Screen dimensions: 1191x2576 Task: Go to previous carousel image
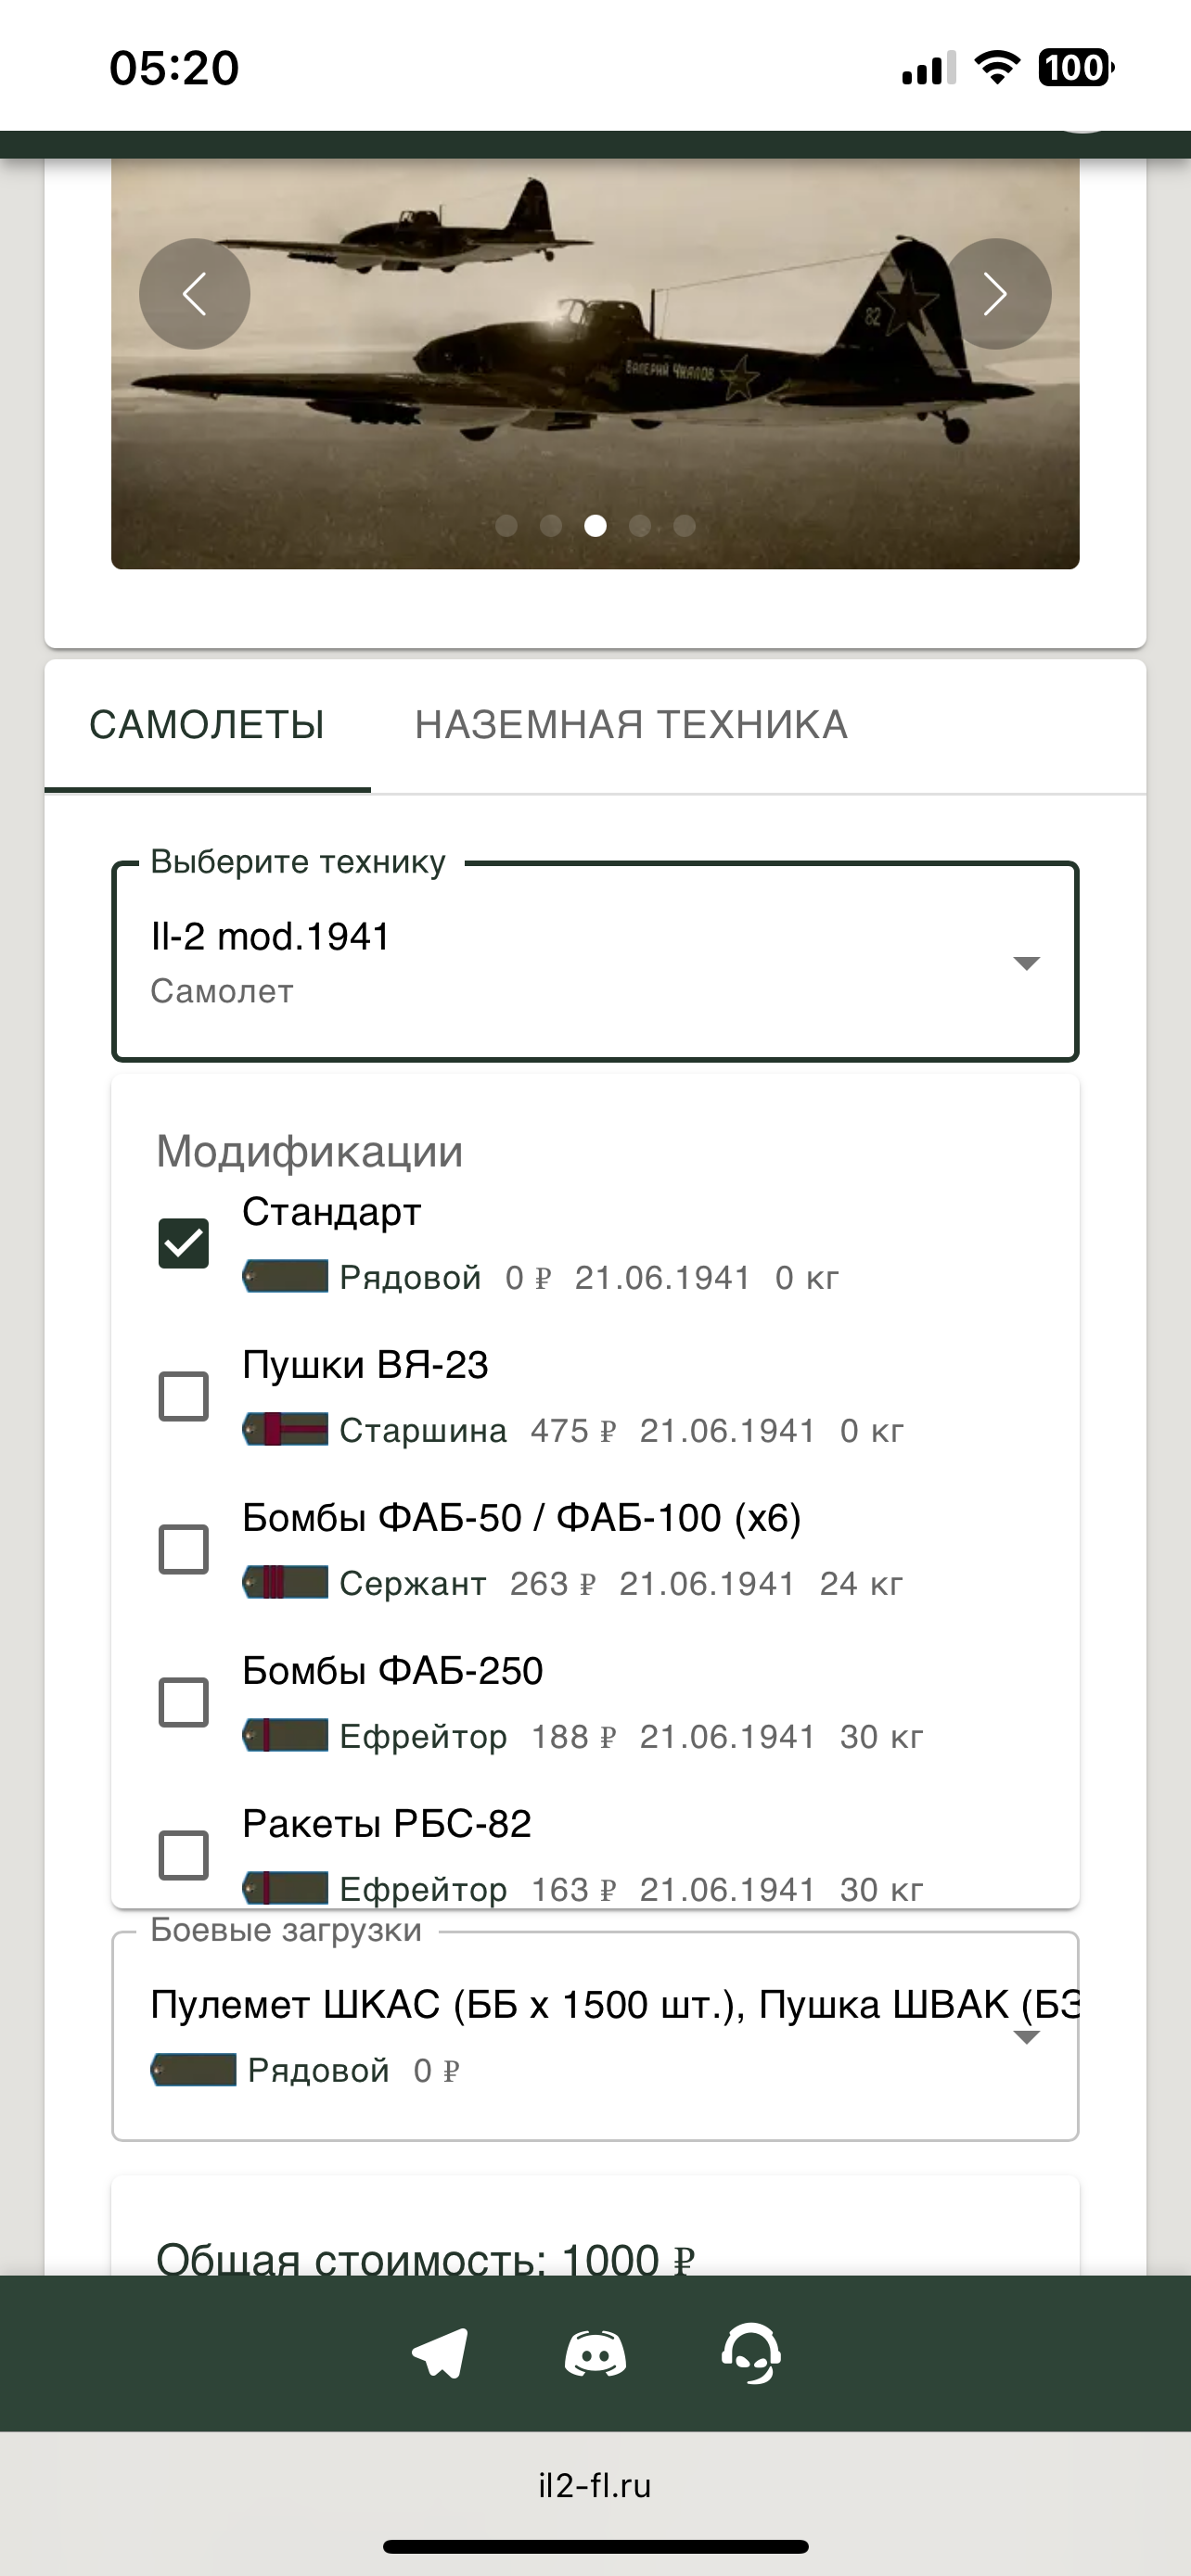(x=194, y=293)
